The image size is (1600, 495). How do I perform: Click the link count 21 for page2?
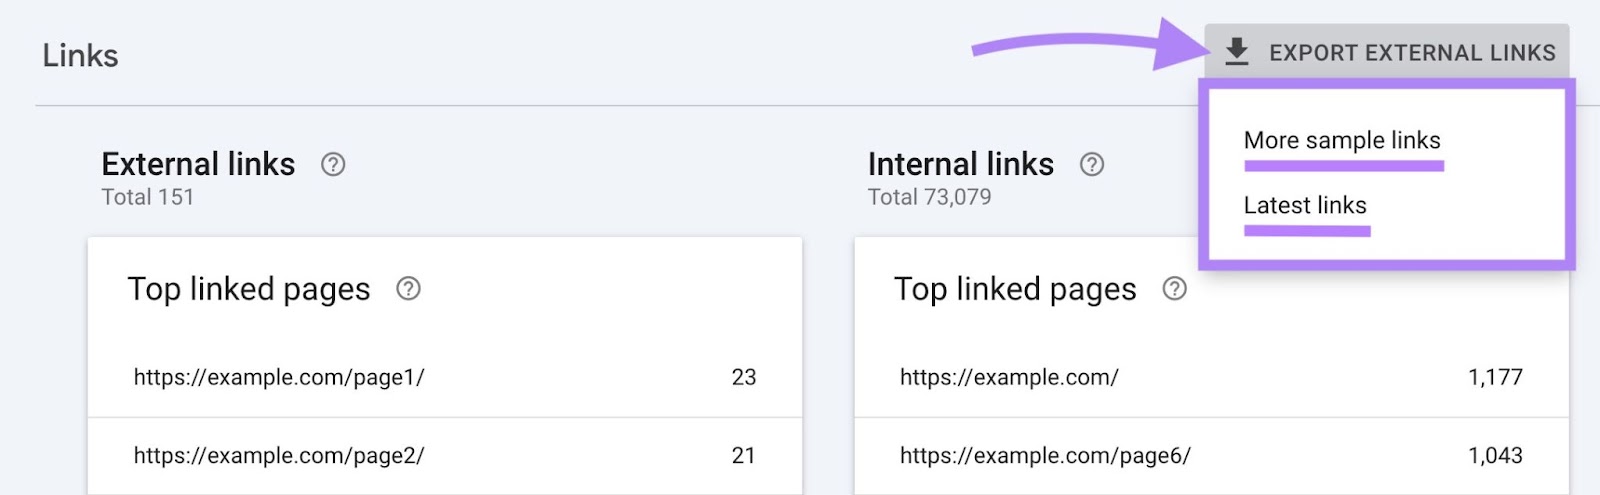[743, 455]
